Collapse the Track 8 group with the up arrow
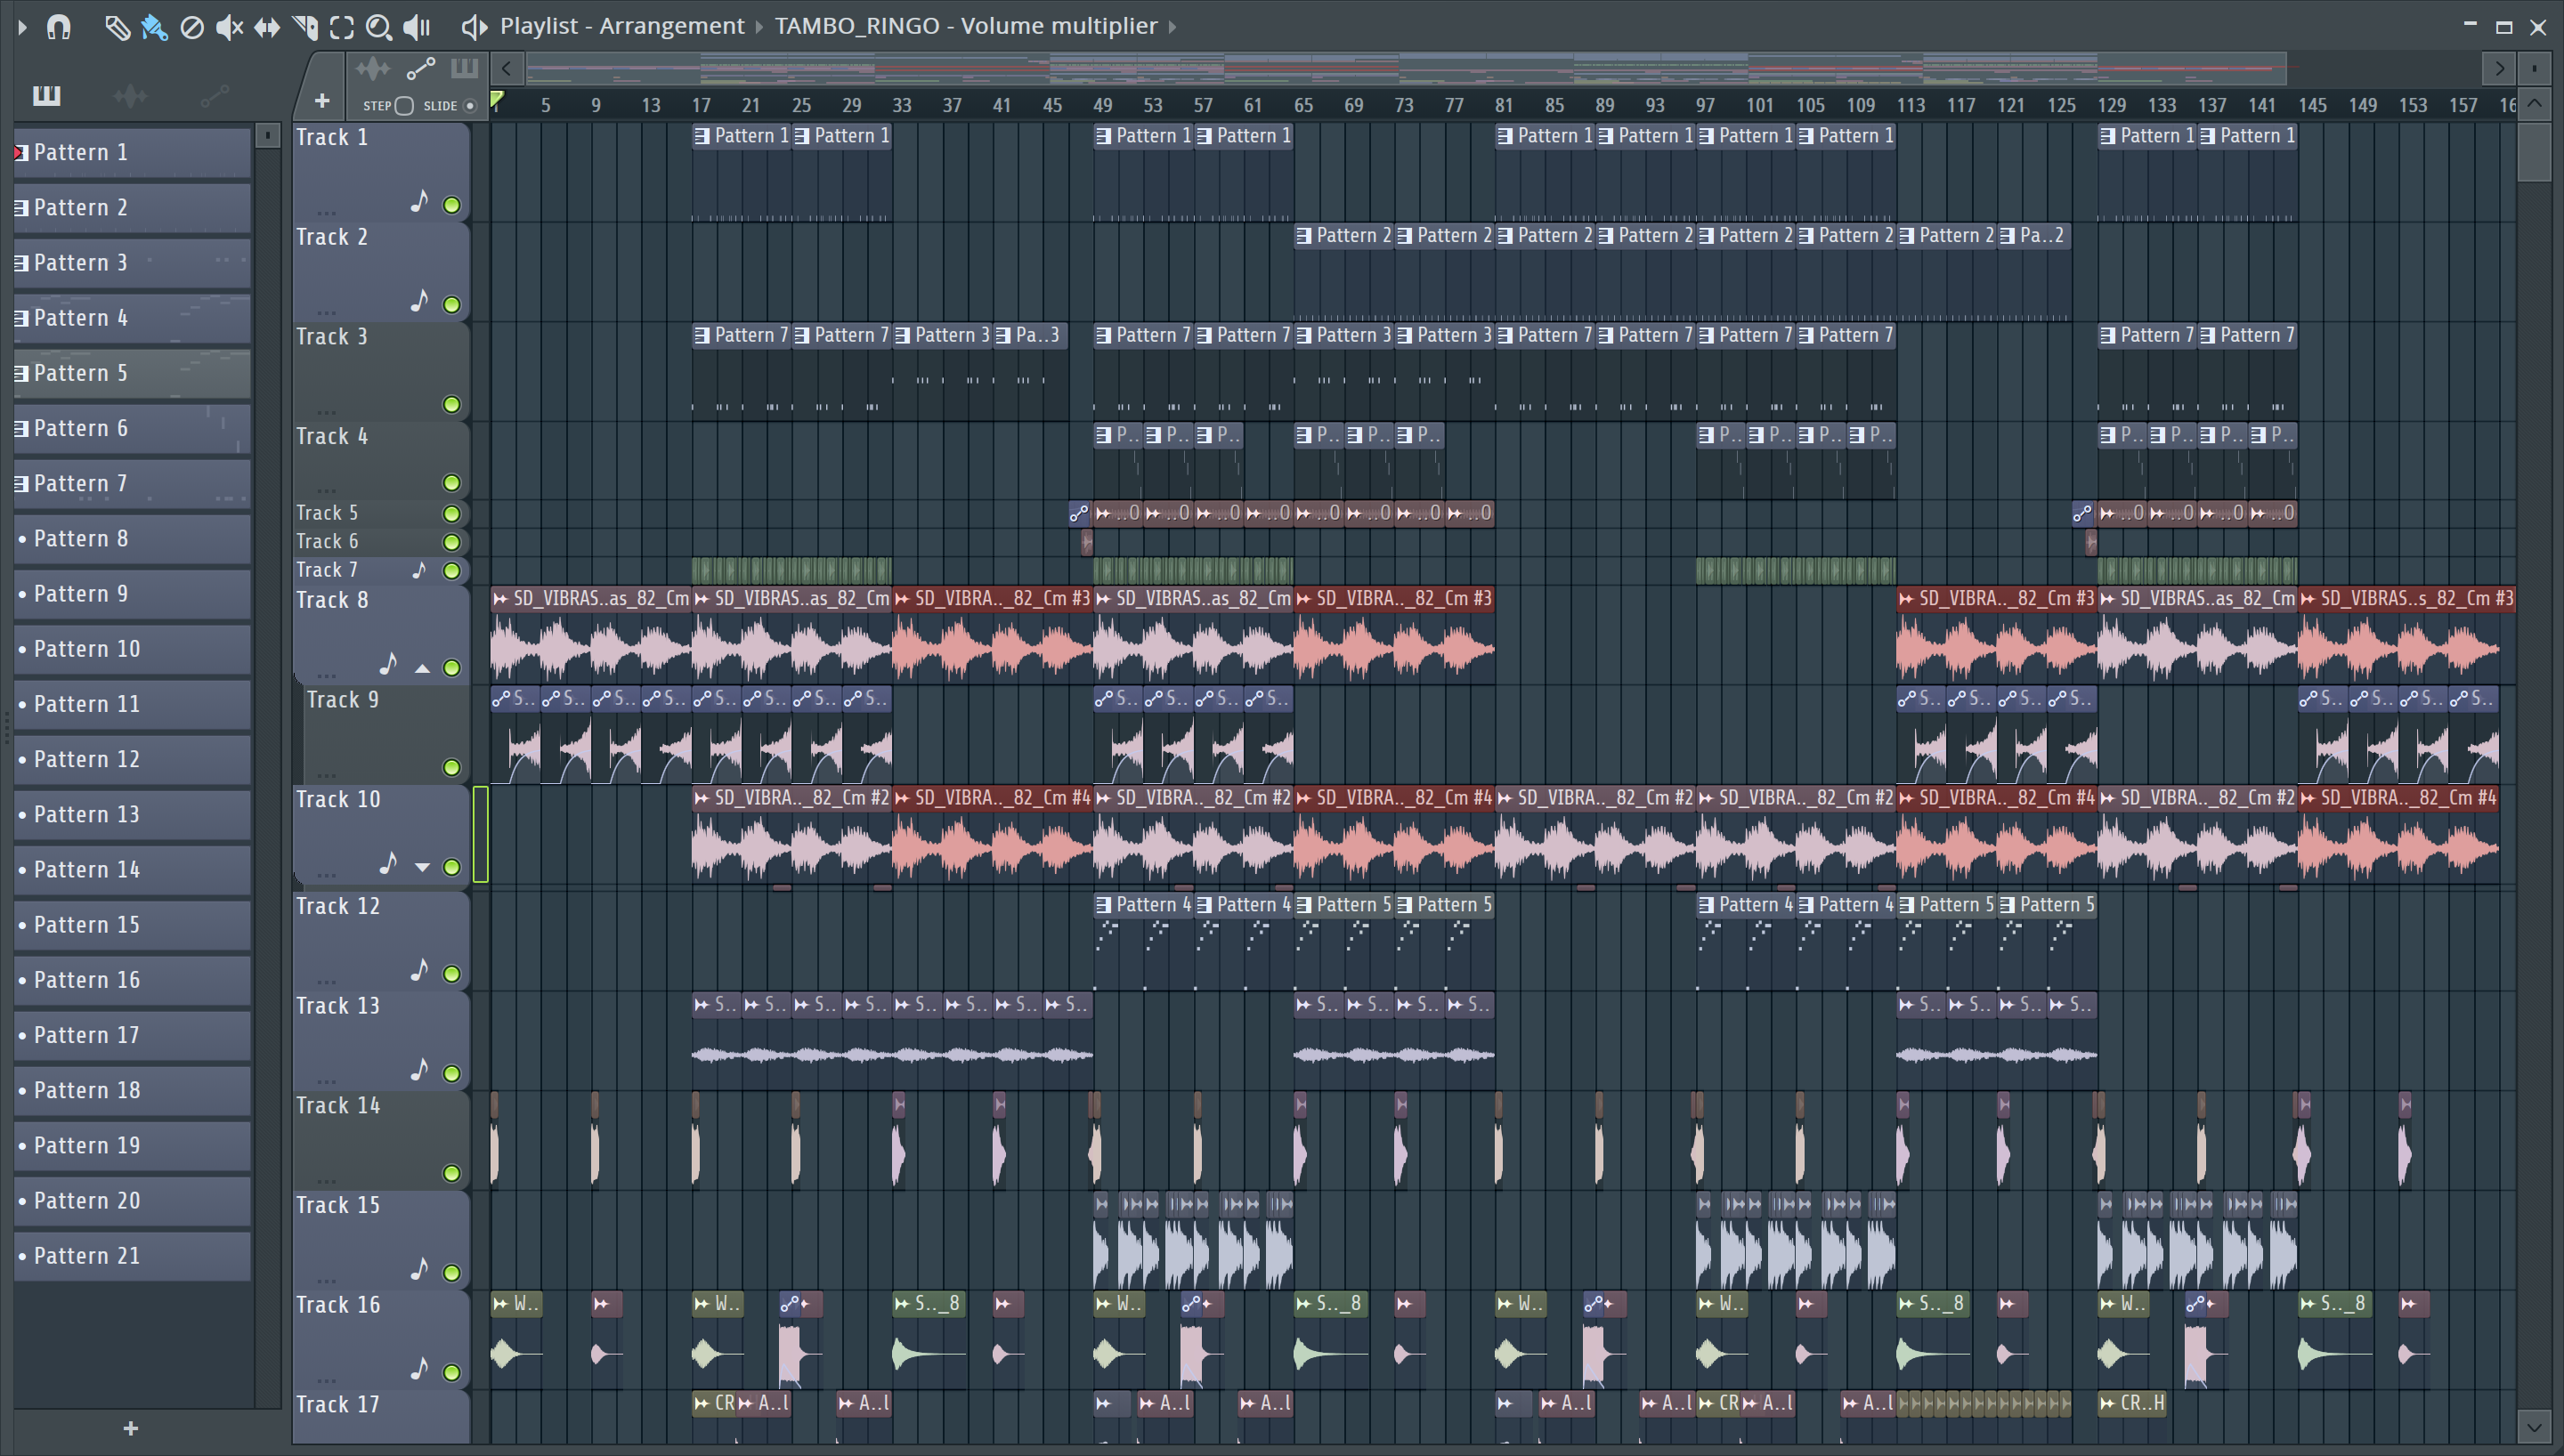 (422, 668)
